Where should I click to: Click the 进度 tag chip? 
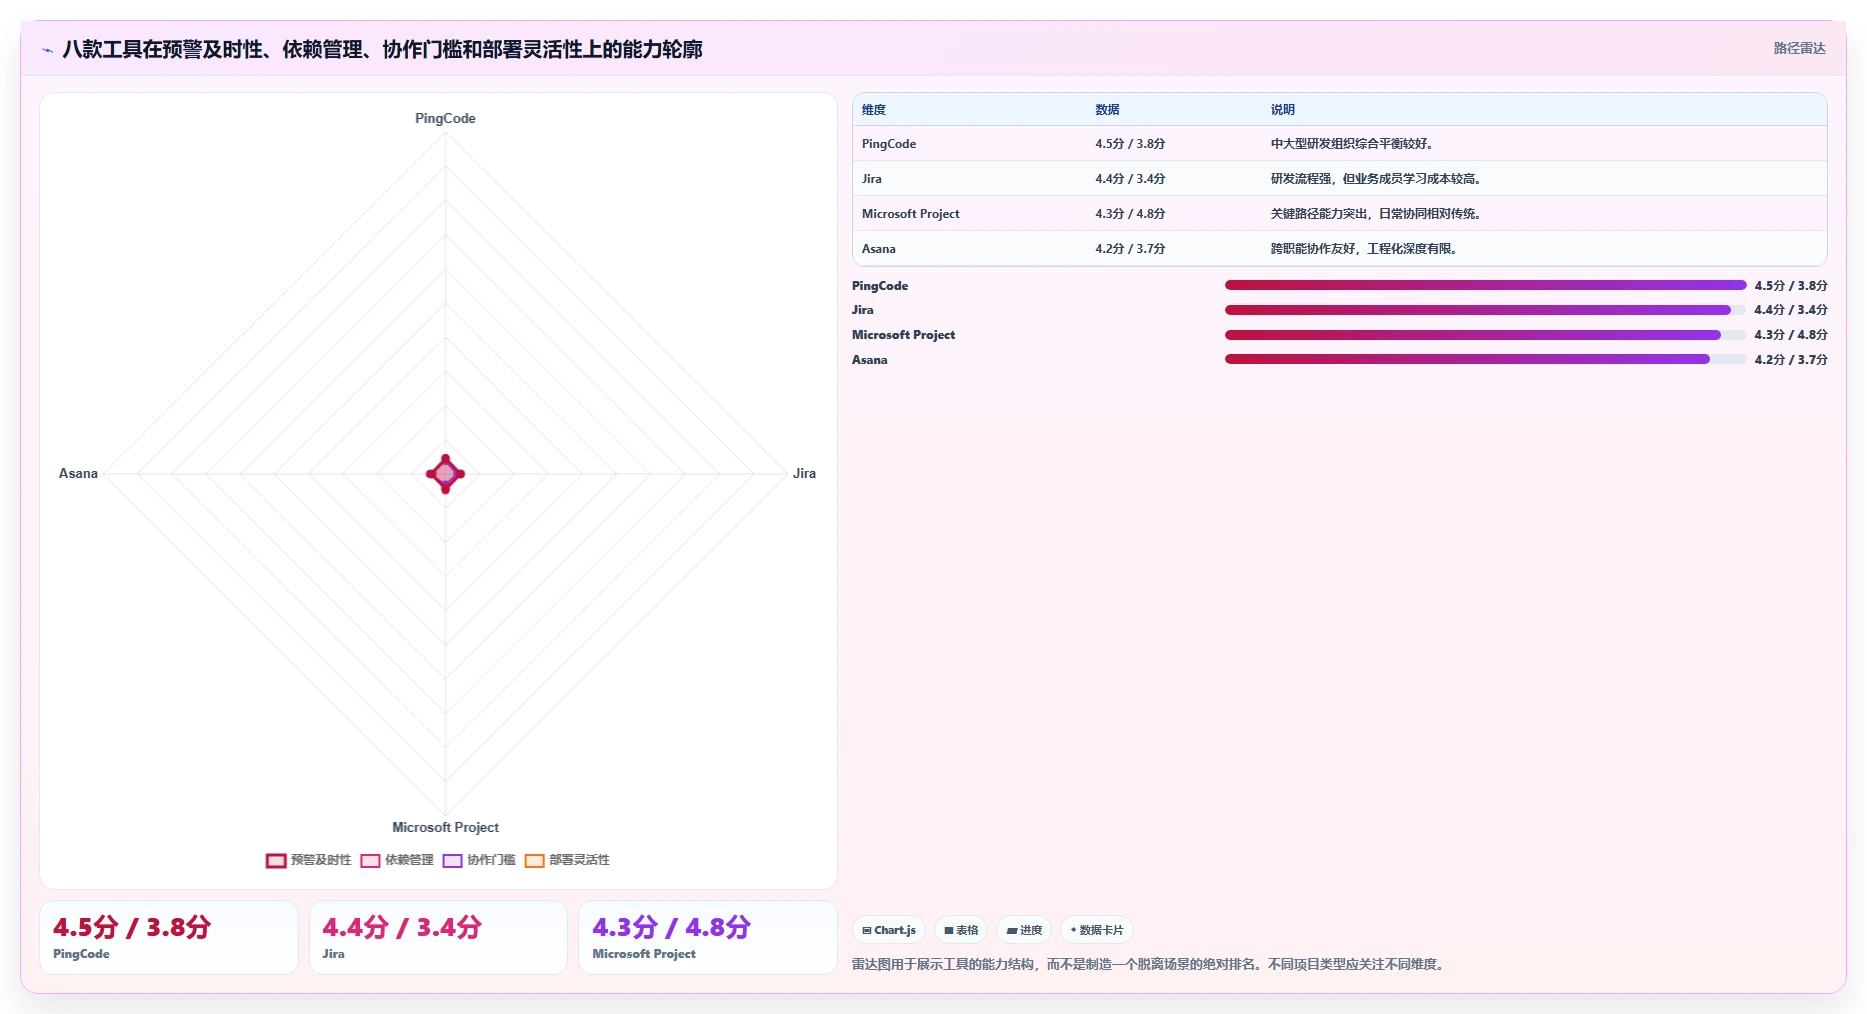pyautogui.click(x=1024, y=930)
